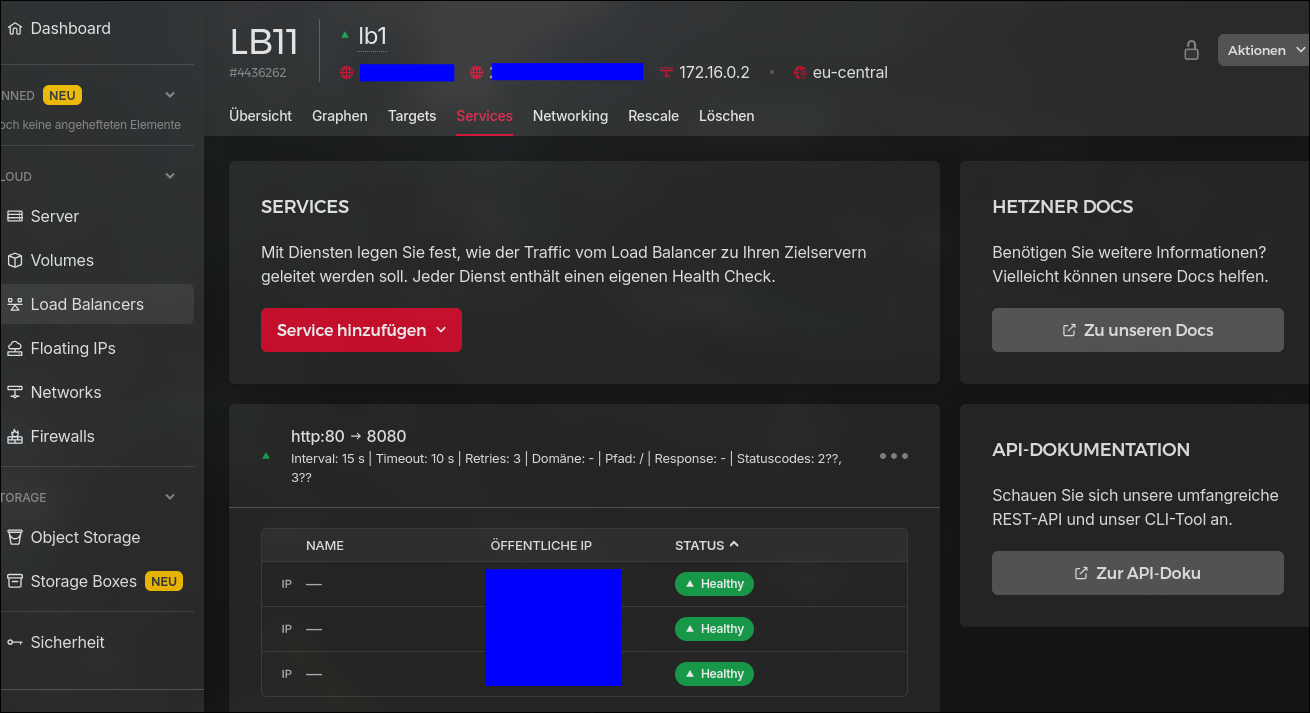Select Volumes from the sidebar
The width and height of the screenshot is (1310, 713).
[60, 260]
